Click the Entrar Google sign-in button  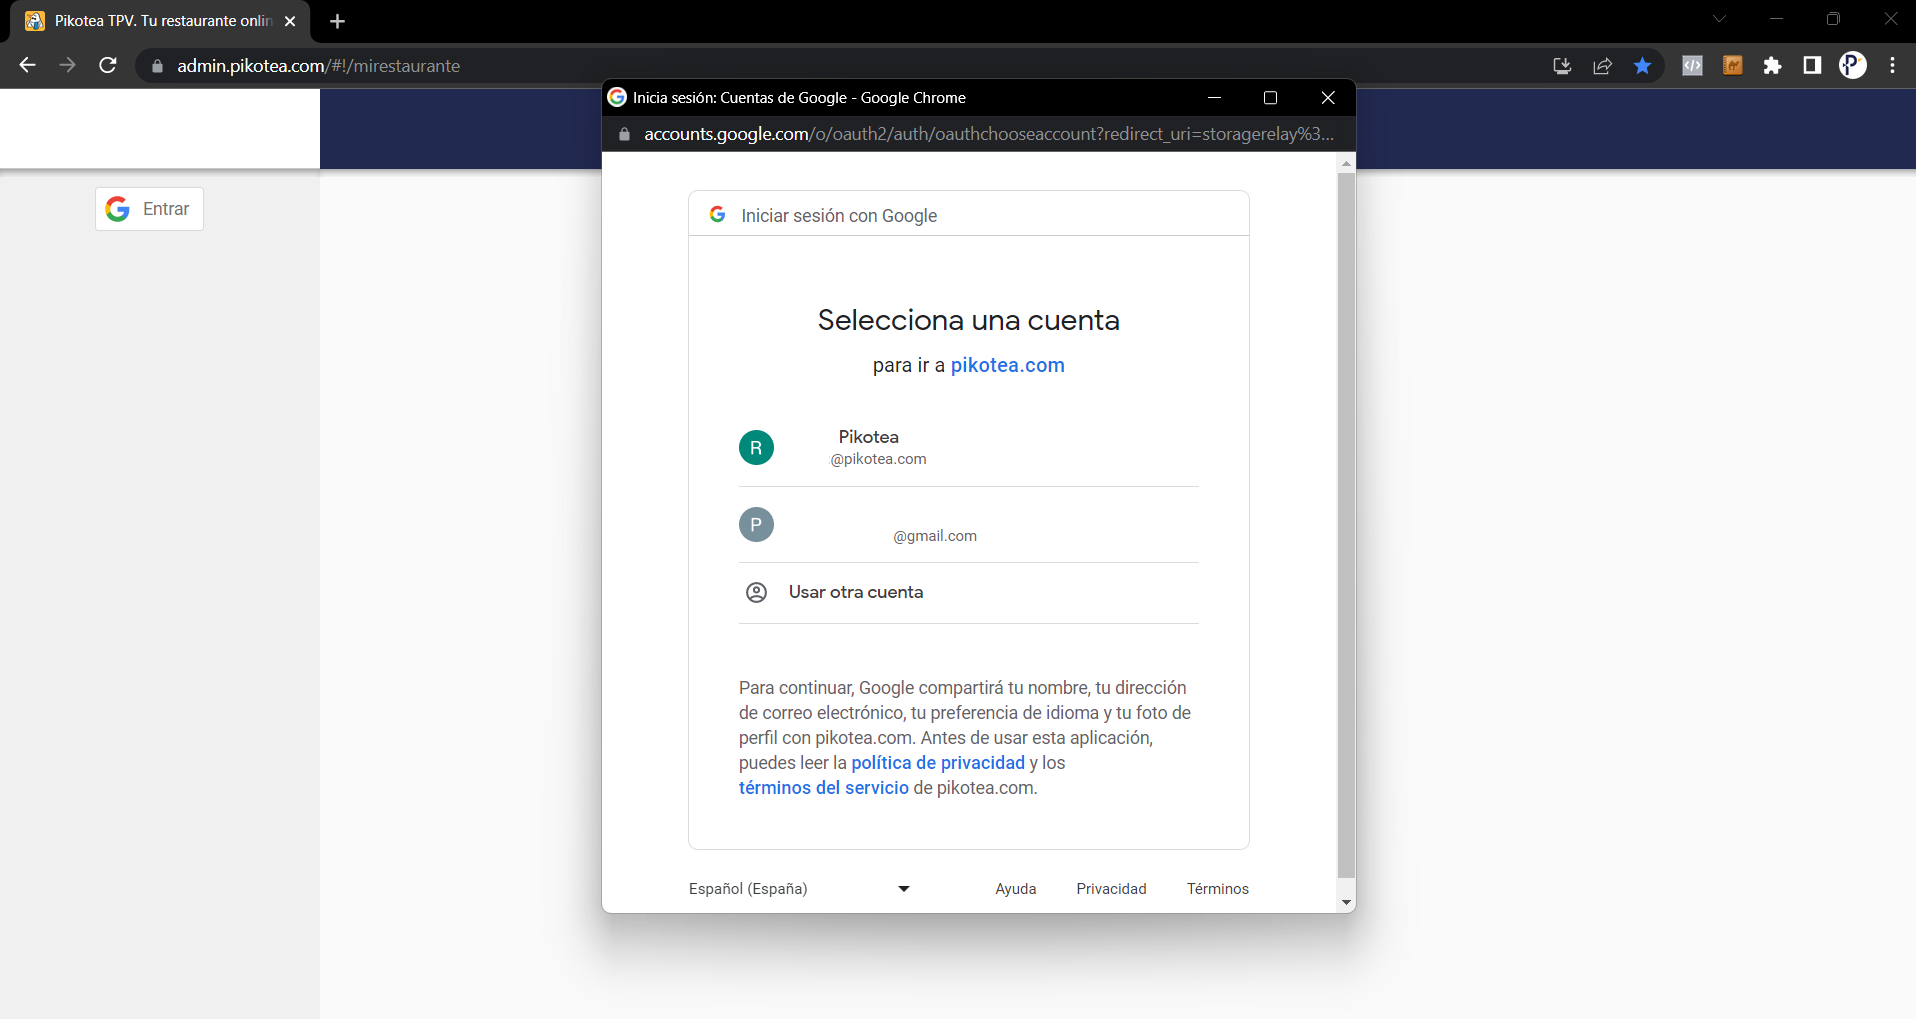tap(149, 209)
